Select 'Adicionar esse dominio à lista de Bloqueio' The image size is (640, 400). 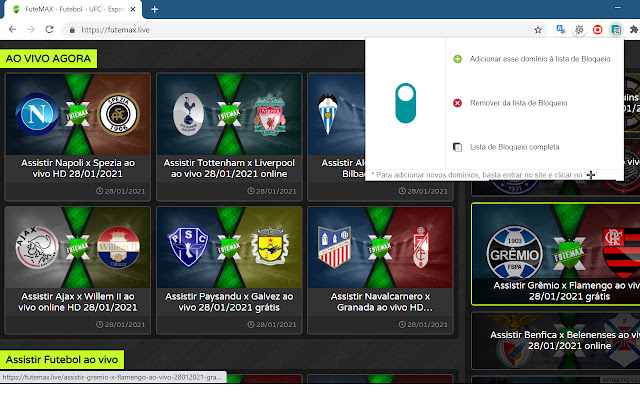[x=540, y=59]
